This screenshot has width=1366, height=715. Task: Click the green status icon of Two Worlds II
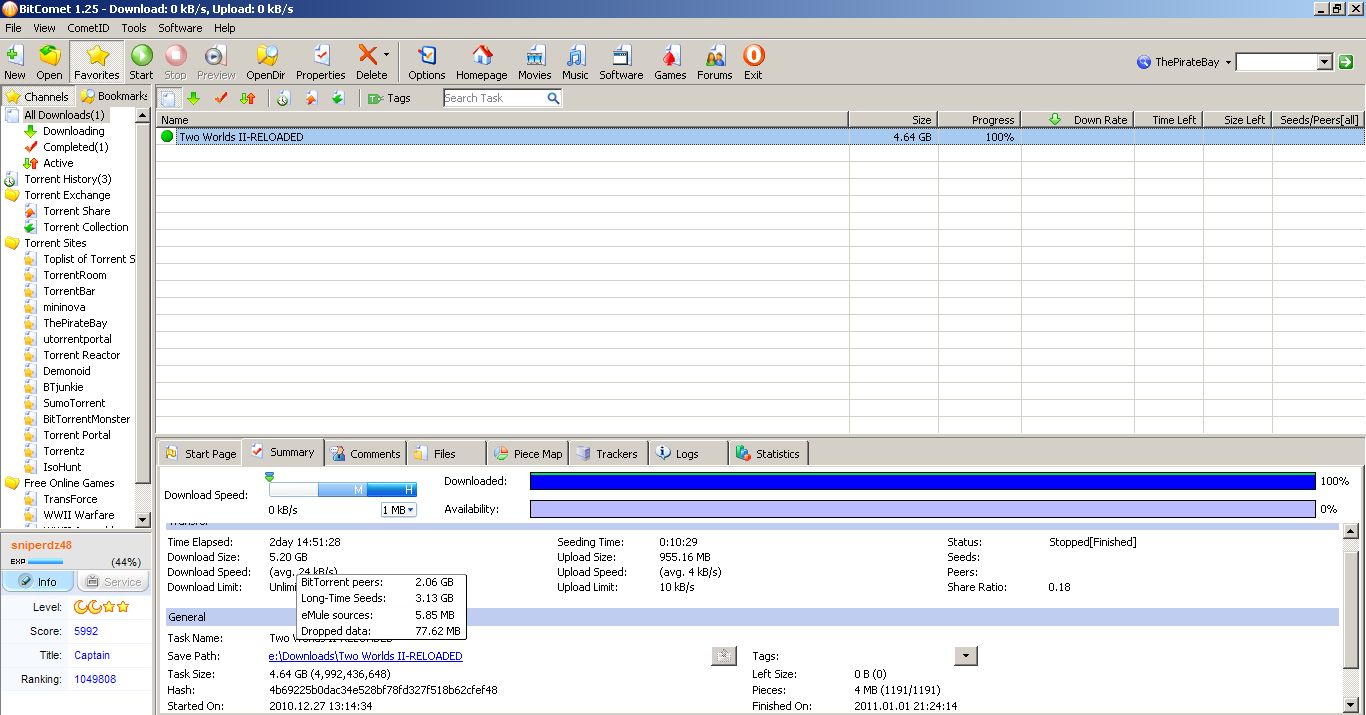pyautogui.click(x=167, y=137)
